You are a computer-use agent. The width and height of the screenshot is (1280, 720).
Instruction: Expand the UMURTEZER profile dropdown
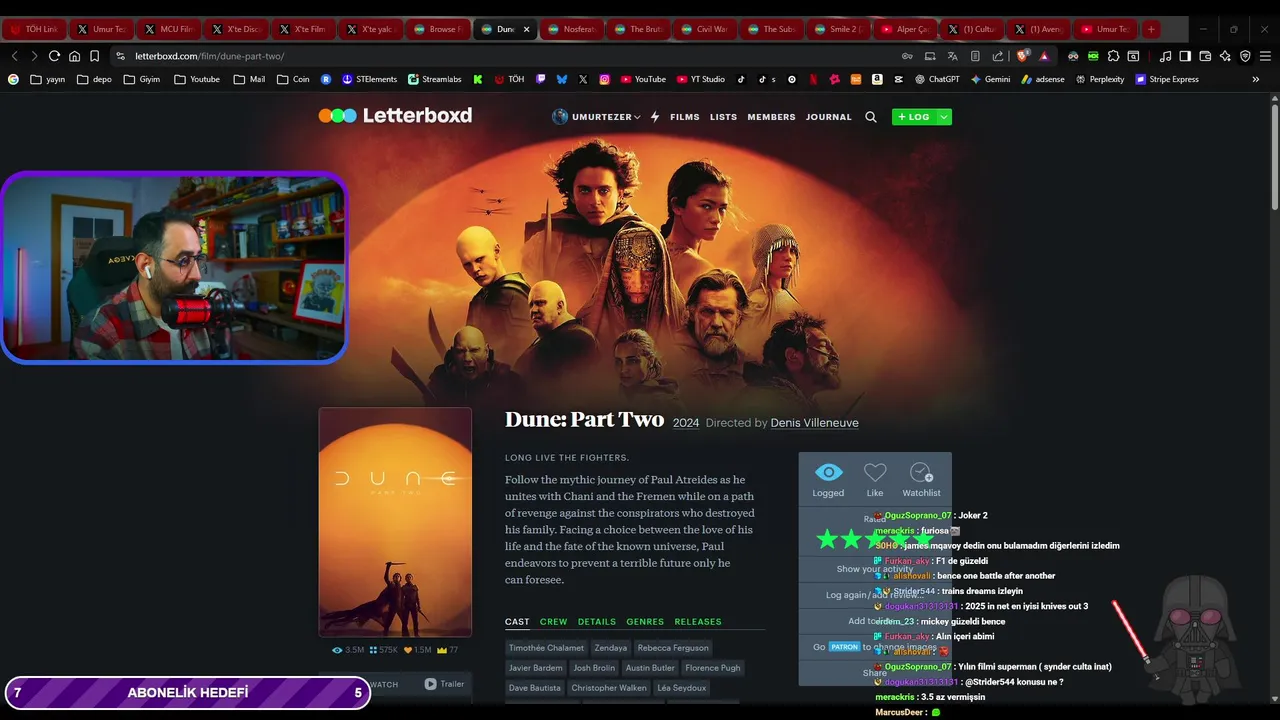[596, 117]
